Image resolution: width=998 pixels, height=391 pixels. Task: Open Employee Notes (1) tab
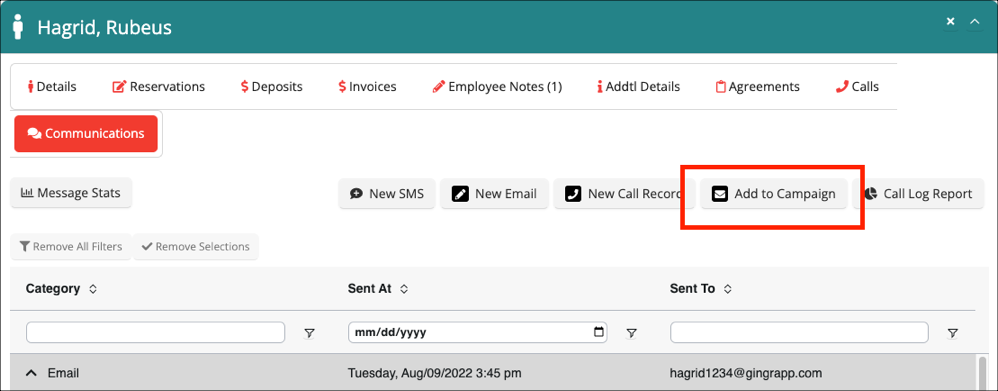click(496, 87)
